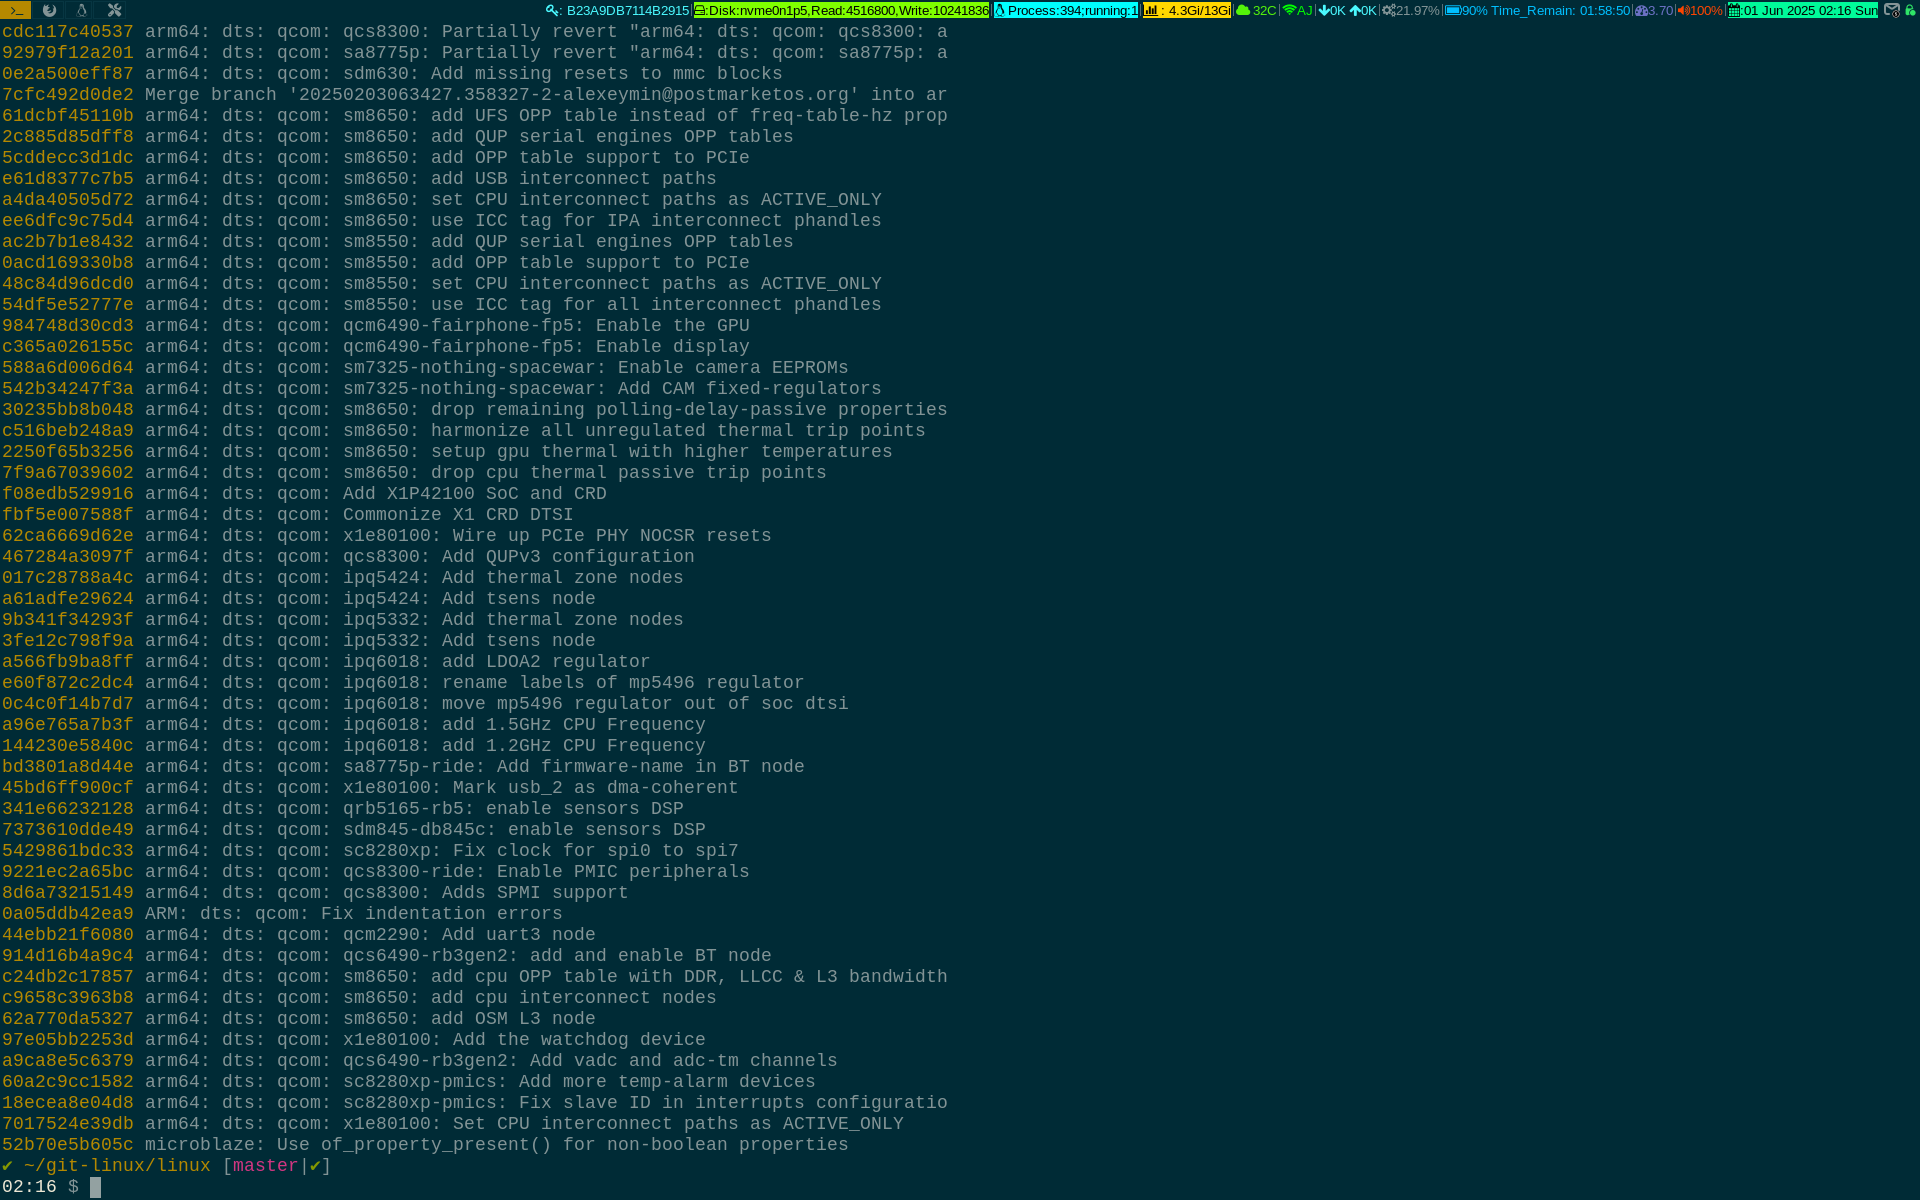
Task: Click the memory bar-chart icon
Action: 1151,11
